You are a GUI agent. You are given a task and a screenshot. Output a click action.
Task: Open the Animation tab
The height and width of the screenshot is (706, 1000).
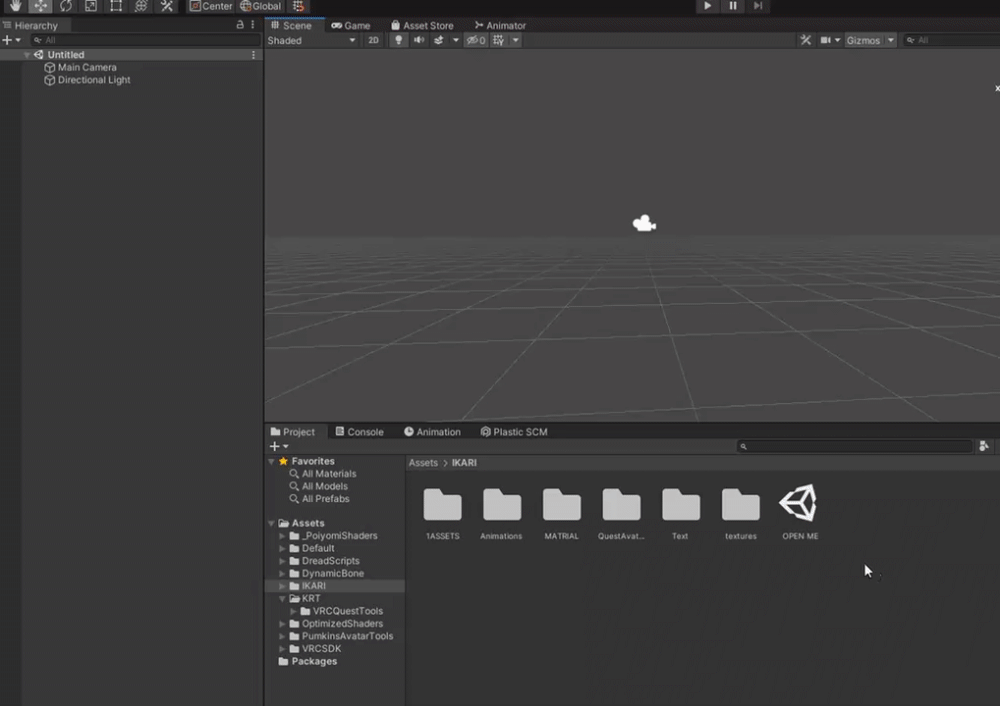click(x=432, y=432)
